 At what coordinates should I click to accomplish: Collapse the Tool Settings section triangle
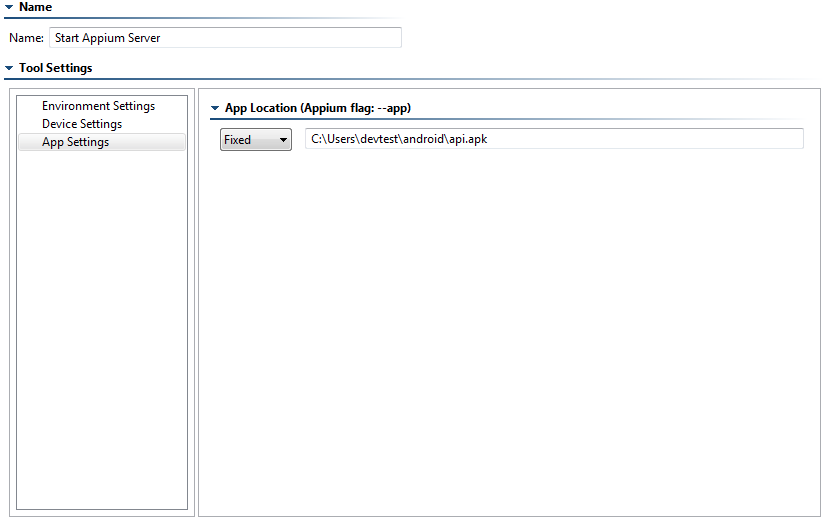[x=8, y=68]
